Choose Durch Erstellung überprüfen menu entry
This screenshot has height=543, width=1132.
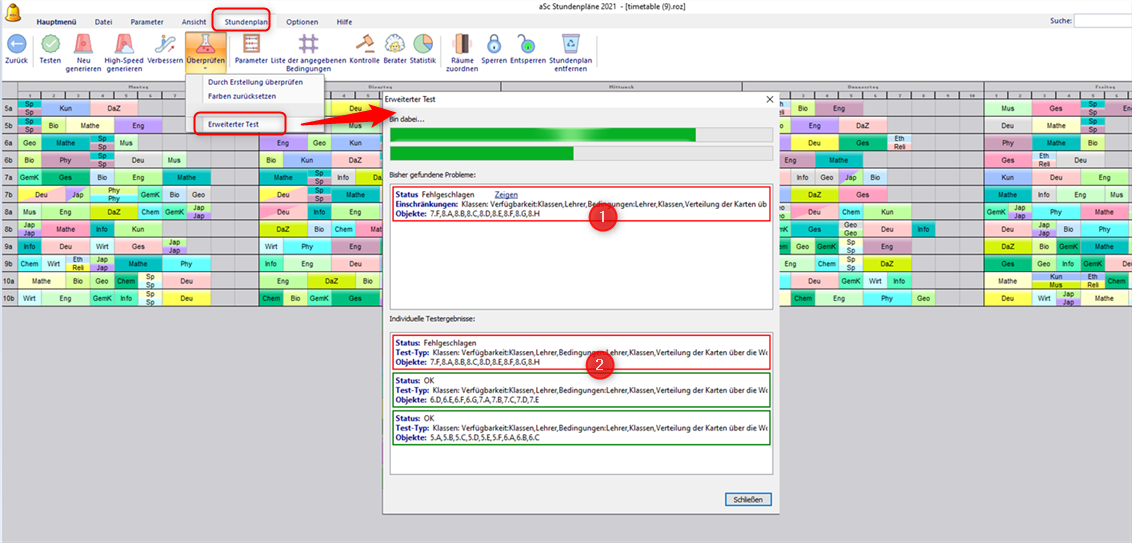255,82
